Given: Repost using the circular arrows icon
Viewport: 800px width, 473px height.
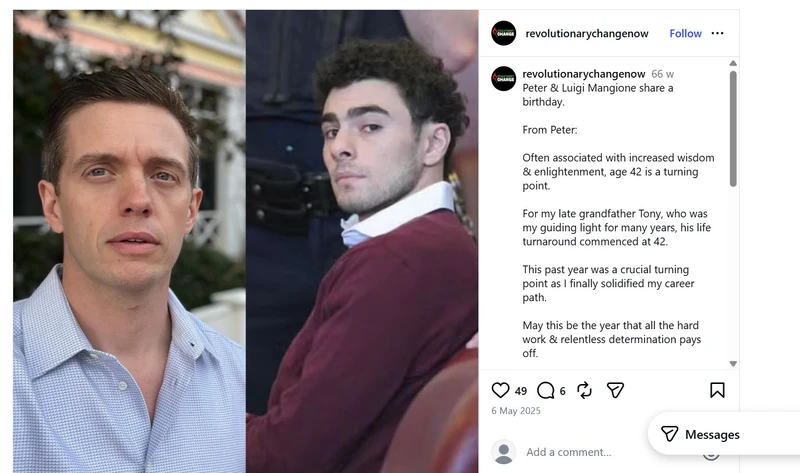Looking at the screenshot, I should click(x=584, y=390).
